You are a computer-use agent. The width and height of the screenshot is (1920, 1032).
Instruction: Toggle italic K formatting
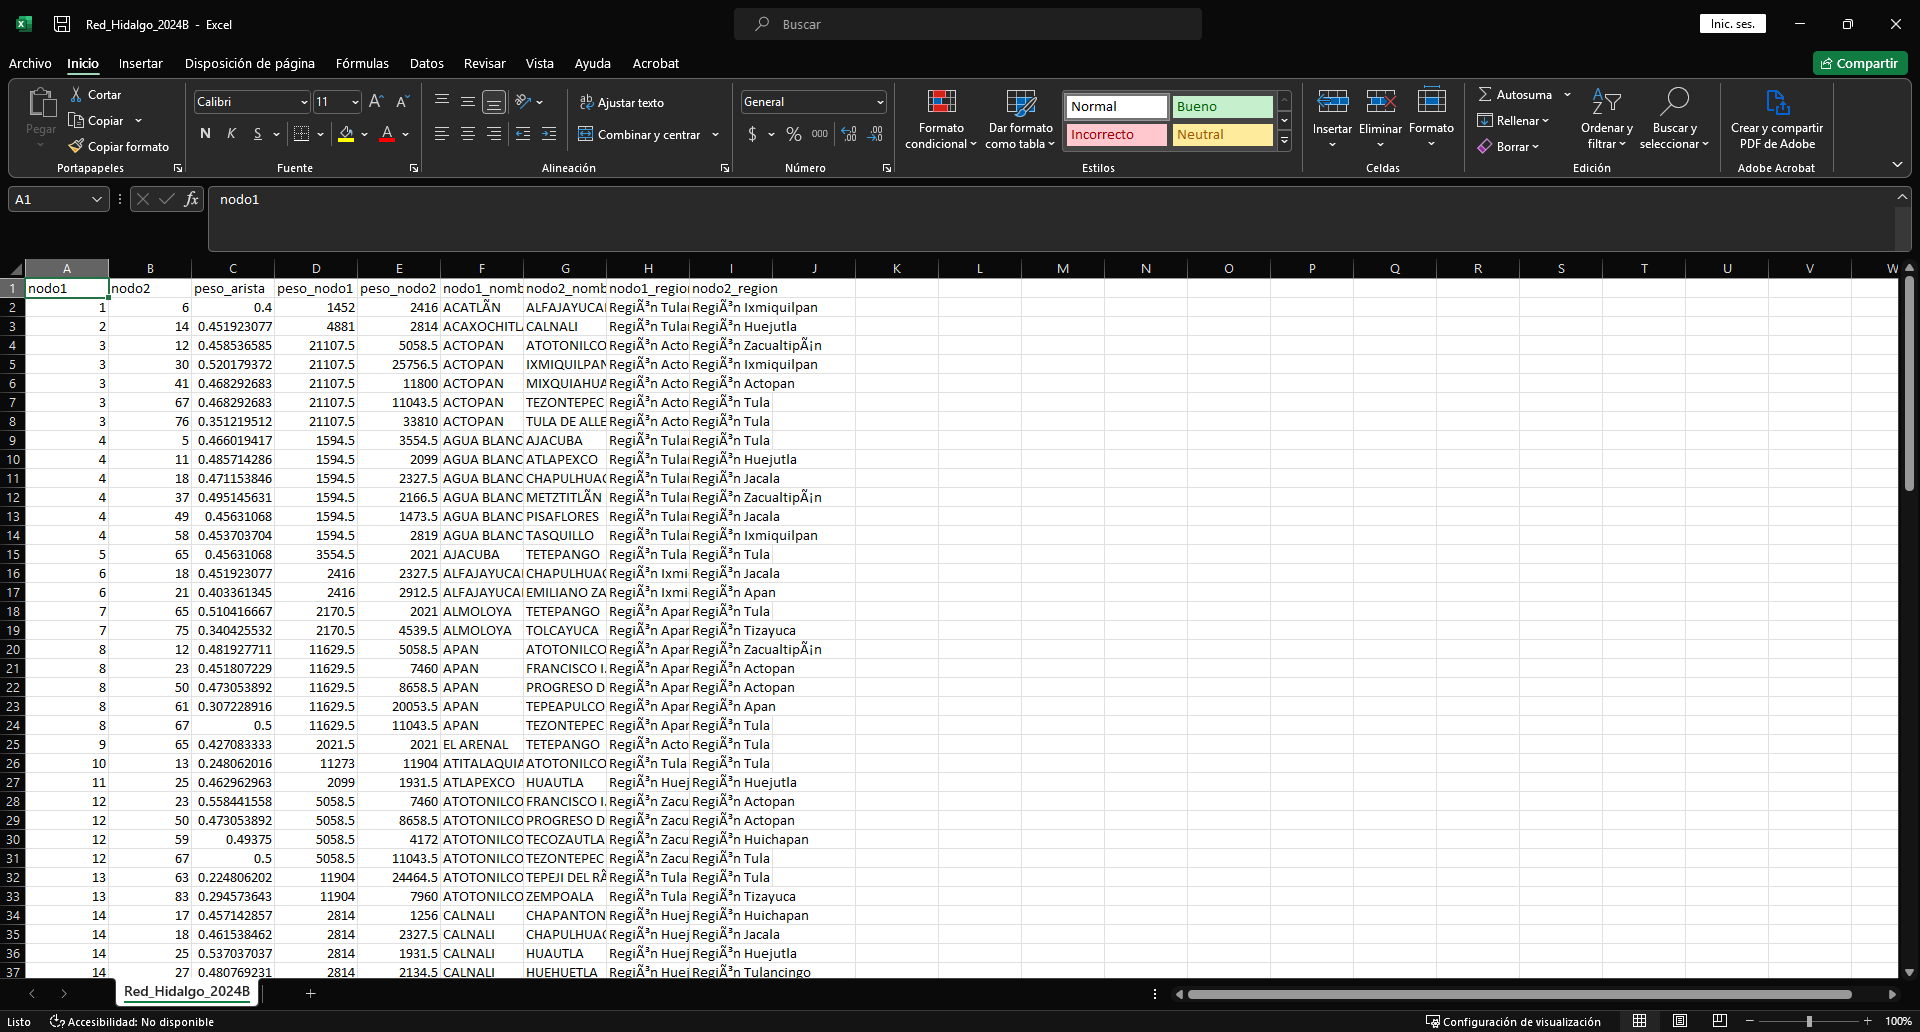[x=231, y=134]
